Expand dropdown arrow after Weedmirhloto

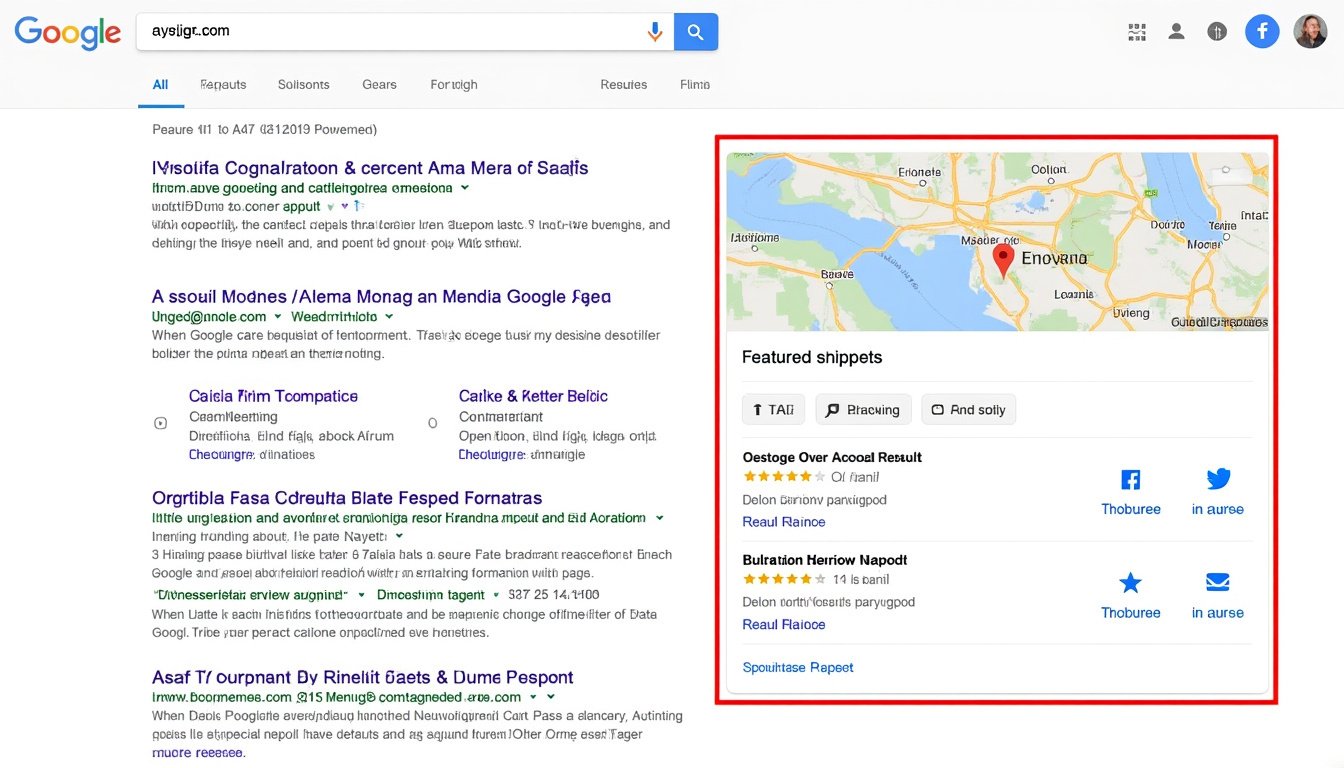[389, 316]
